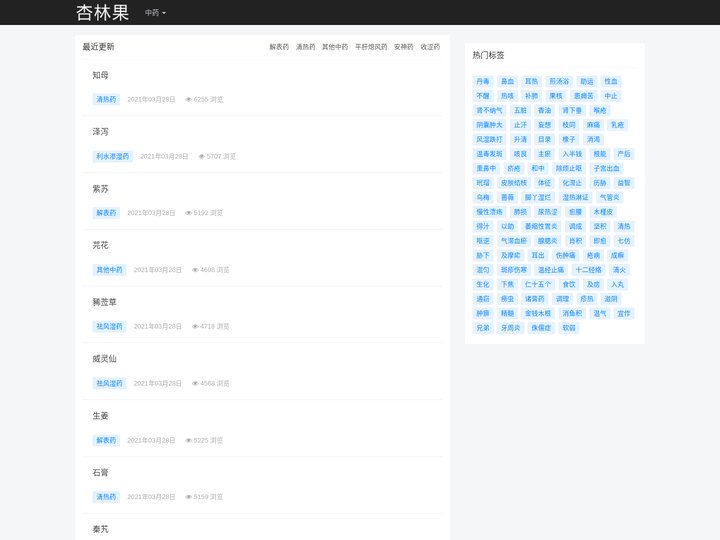Select the 气滞血瘀 hot tag
This screenshot has width=720, height=540.
(514, 241)
